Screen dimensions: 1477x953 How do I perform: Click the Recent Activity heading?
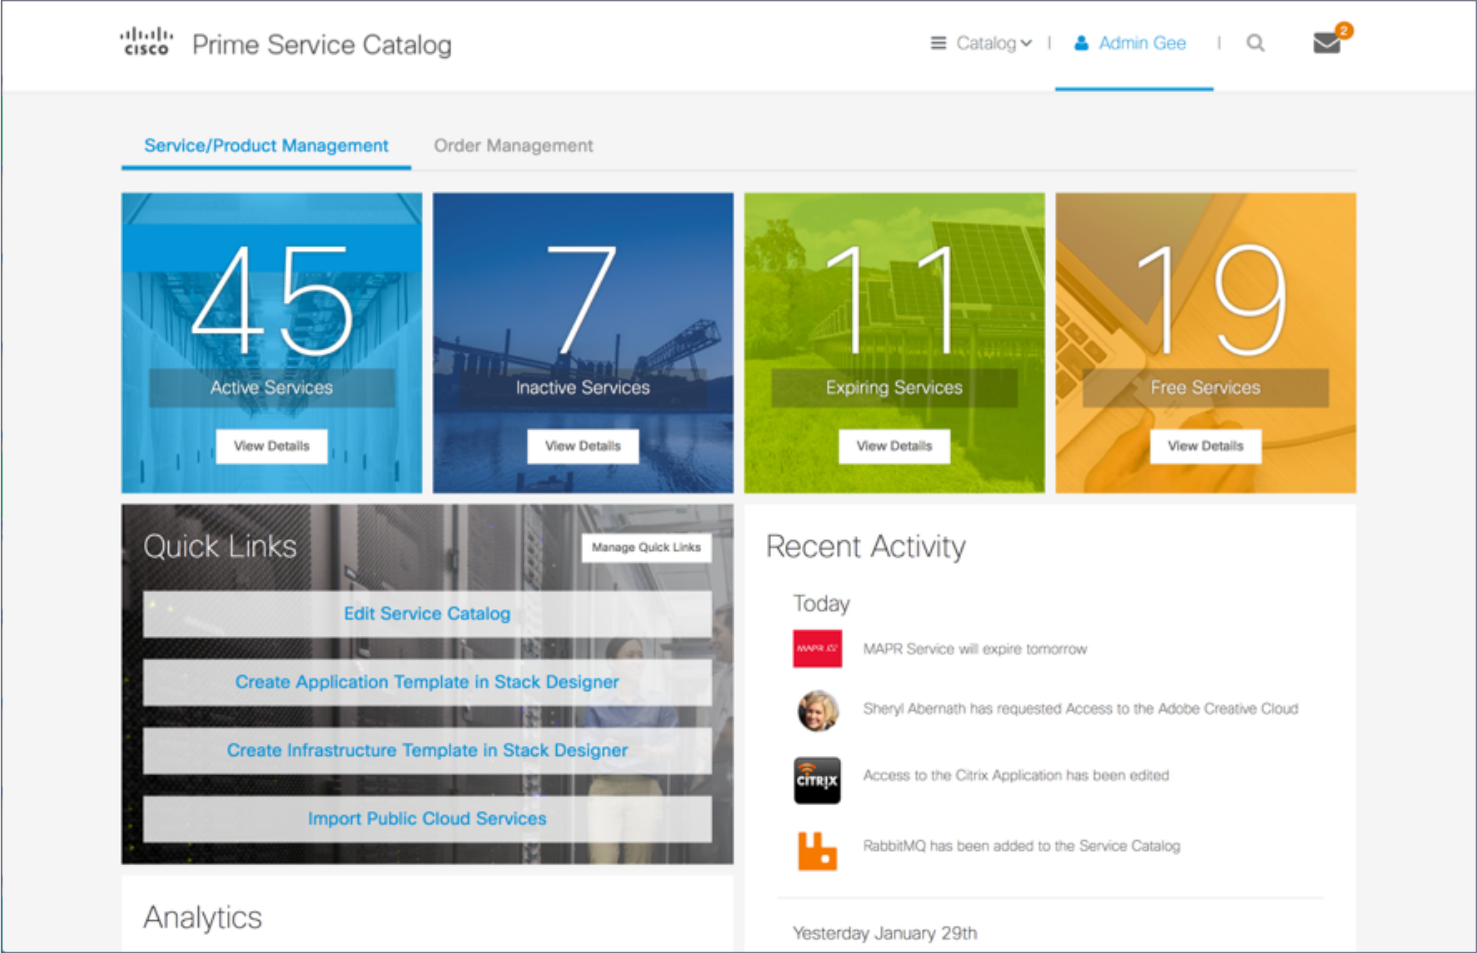pos(866,547)
